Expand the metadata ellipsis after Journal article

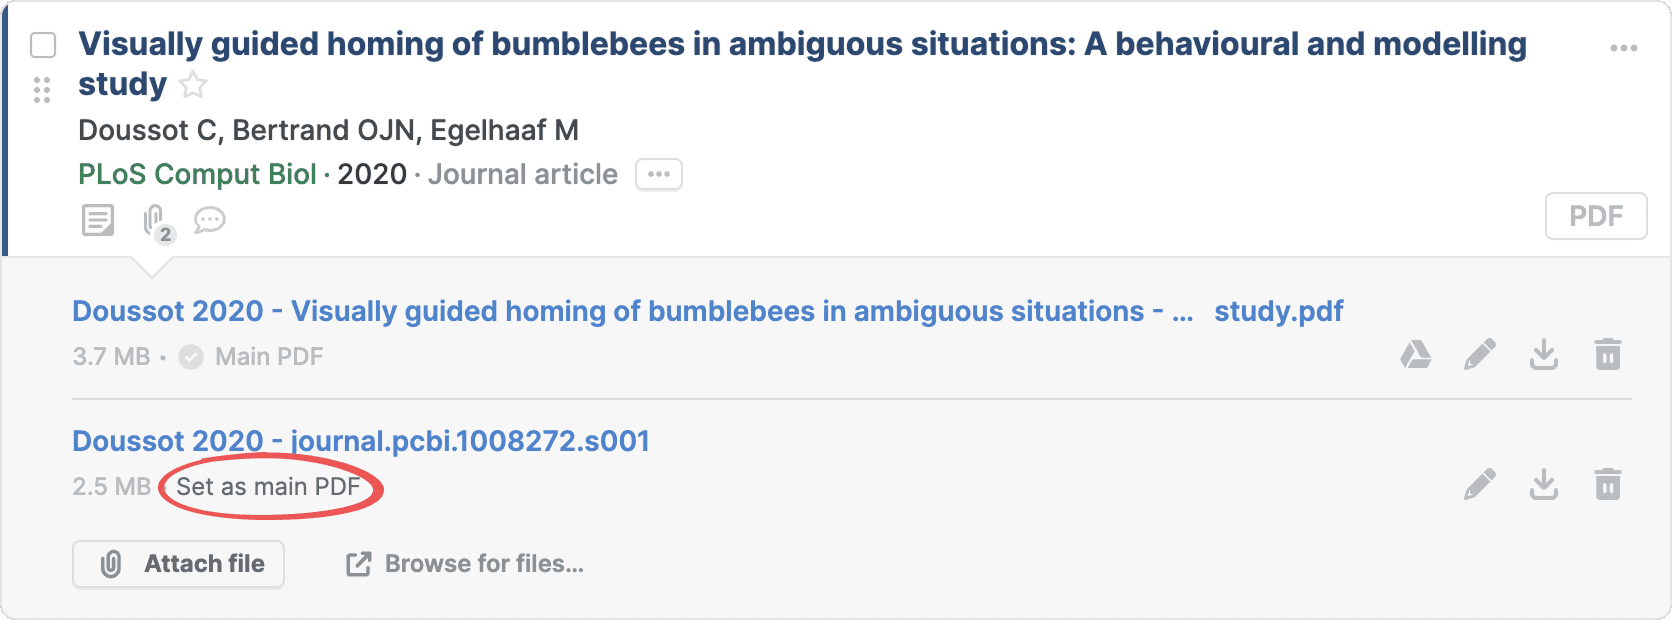(x=658, y=174)
